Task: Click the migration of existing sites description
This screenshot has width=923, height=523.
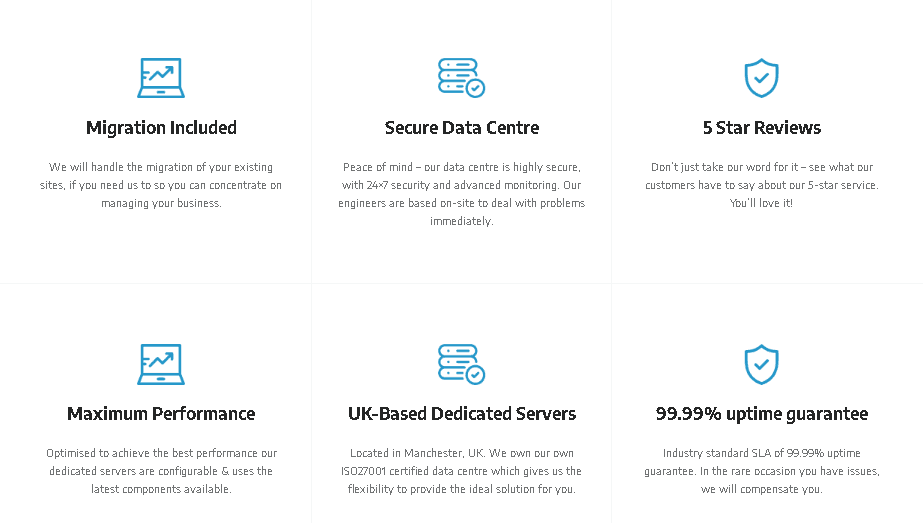Action: pyautogui.click(x=161, y=185)
